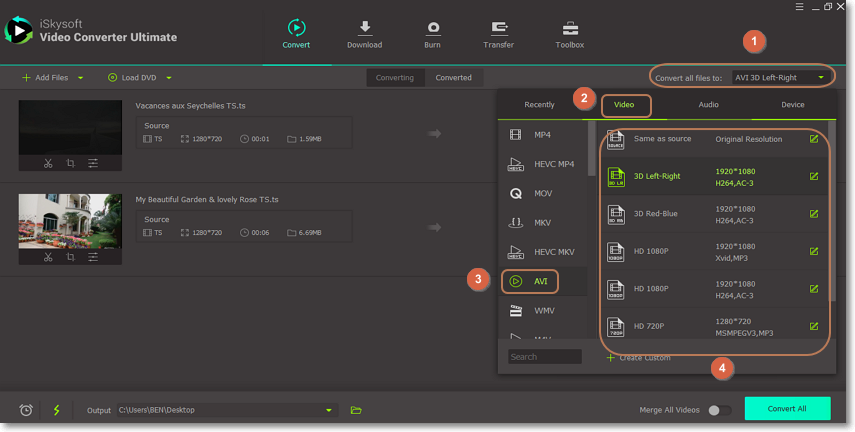This screenshot has height=432, width=855.
Task: Click the Transfer icon in top bar
Action: click(498, 29)
